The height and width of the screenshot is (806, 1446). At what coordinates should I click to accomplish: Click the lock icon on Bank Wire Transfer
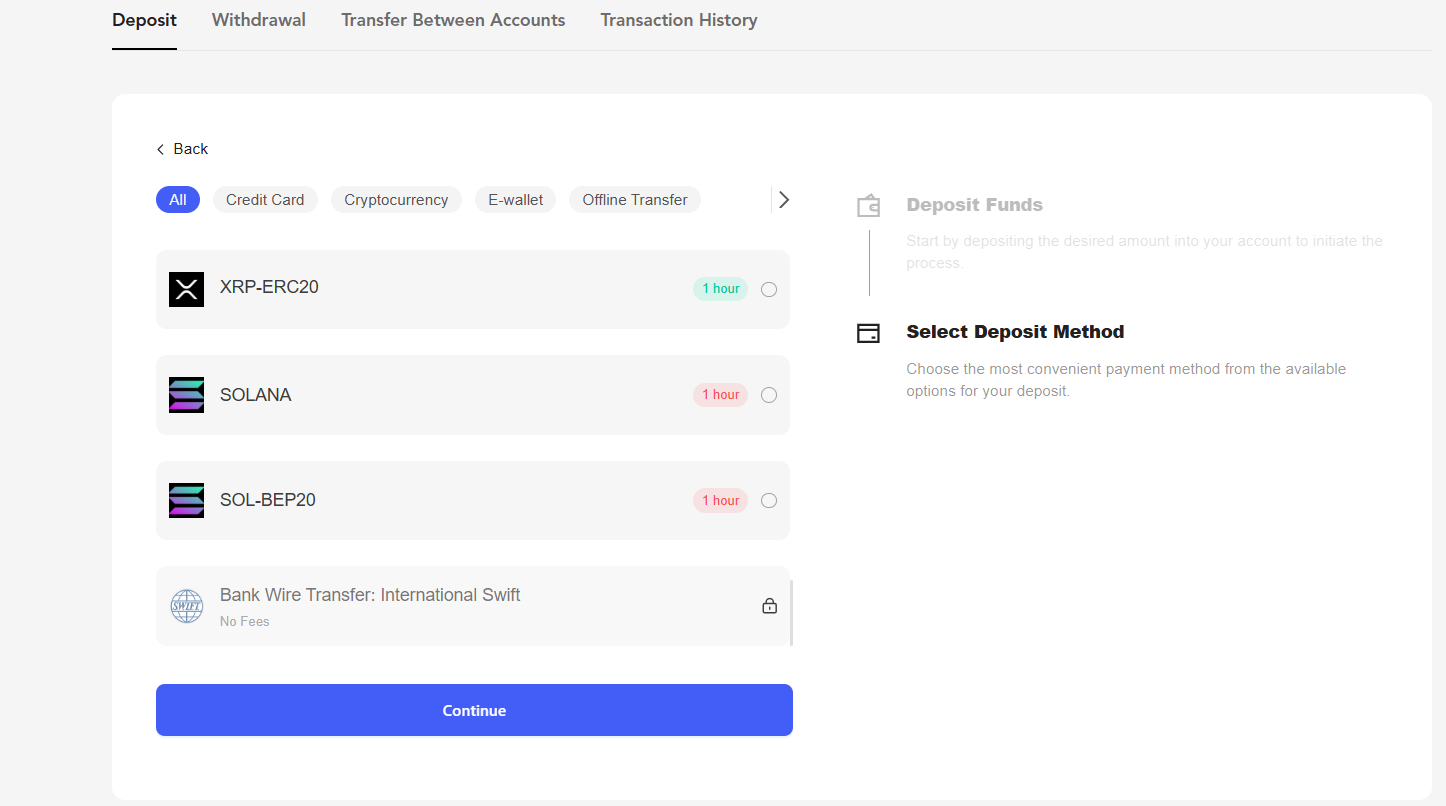tap(769, 606)
